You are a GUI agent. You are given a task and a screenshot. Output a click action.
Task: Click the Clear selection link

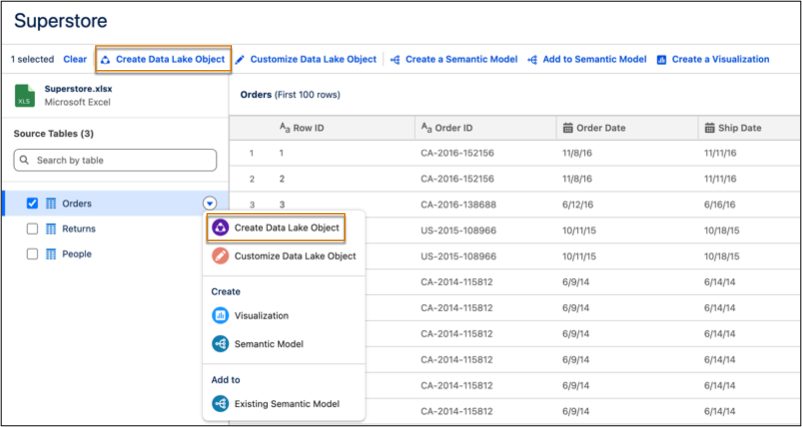(75, 59)
